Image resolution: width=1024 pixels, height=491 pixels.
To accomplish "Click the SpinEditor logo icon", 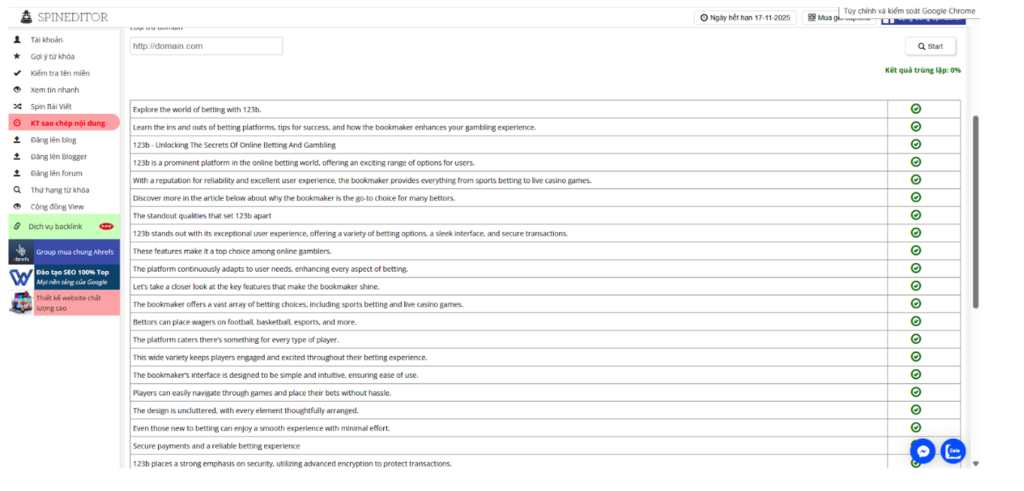I will point(27,17).
